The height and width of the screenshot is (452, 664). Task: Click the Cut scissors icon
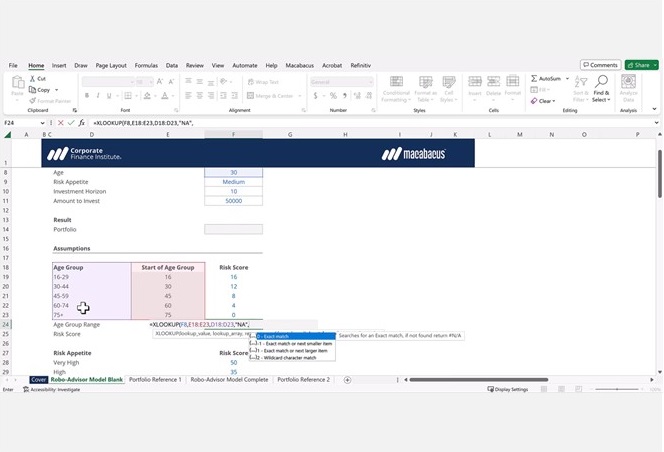(33, 78)
